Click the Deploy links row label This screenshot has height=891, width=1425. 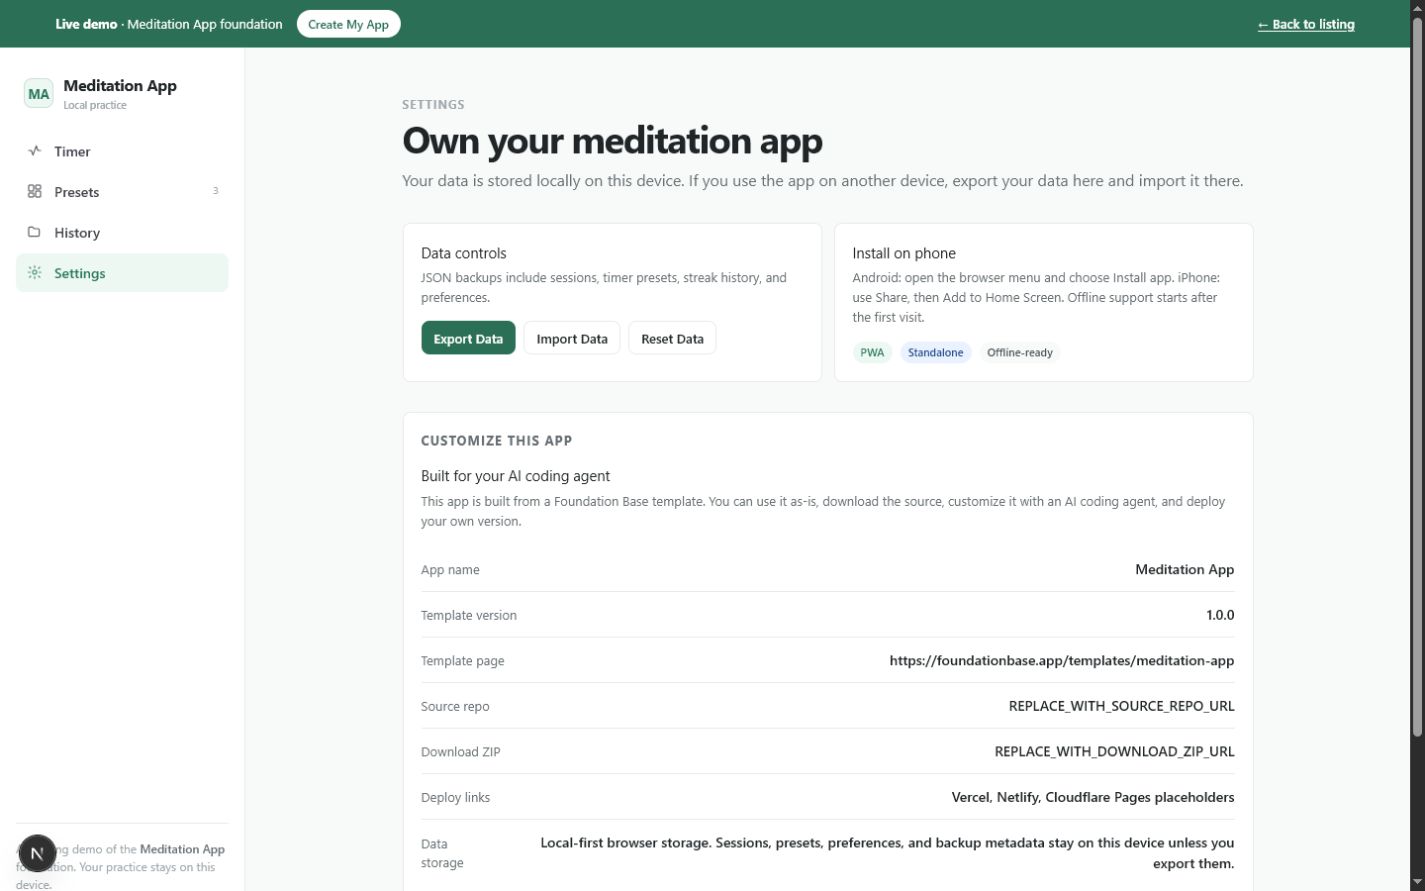click(x=455, y=797)
